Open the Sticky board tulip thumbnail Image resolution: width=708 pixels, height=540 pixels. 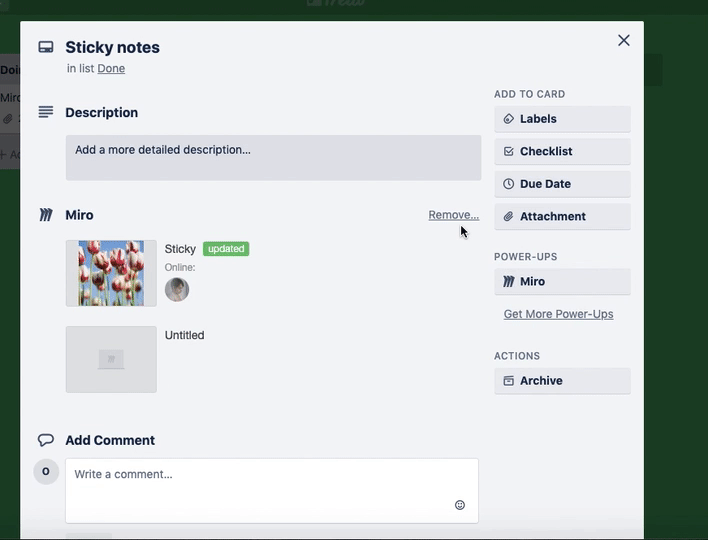pos(111,273)
